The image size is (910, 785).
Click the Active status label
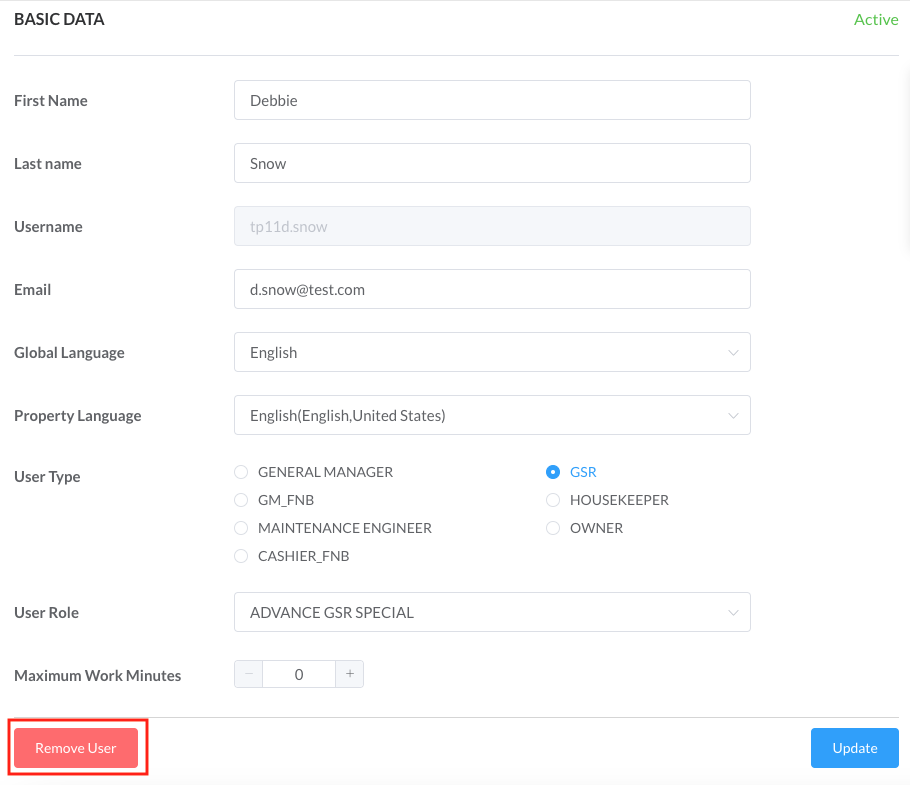876,19
